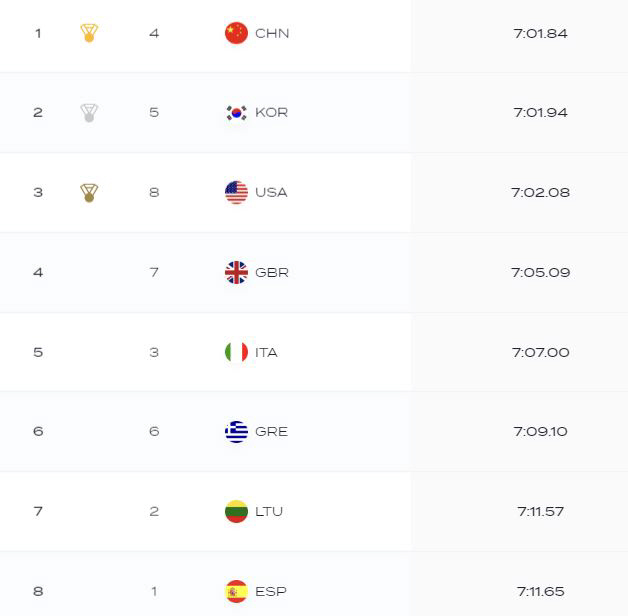The height and width of the screenshot is (616, 628).
Task: Click the GRE team label
Action: pyautogui.click(x=271, y=432)
